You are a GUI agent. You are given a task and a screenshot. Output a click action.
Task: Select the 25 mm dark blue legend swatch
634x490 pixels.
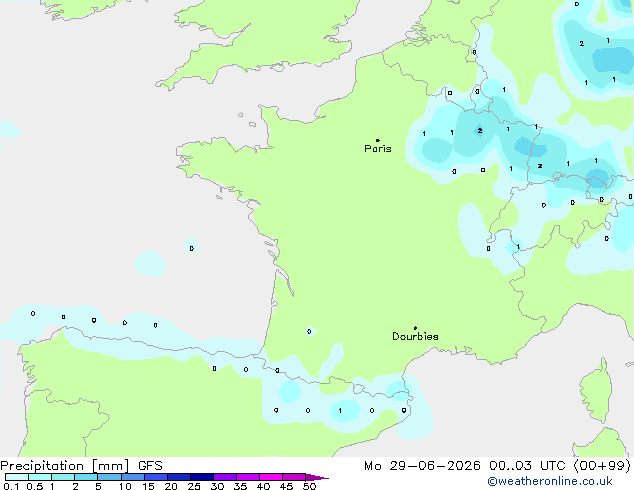202,477
